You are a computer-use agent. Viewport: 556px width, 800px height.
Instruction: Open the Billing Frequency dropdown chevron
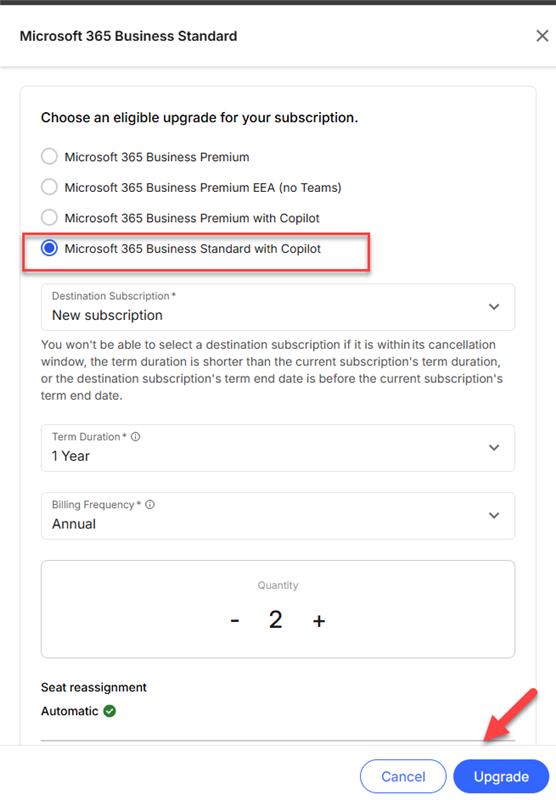point(494,515)
